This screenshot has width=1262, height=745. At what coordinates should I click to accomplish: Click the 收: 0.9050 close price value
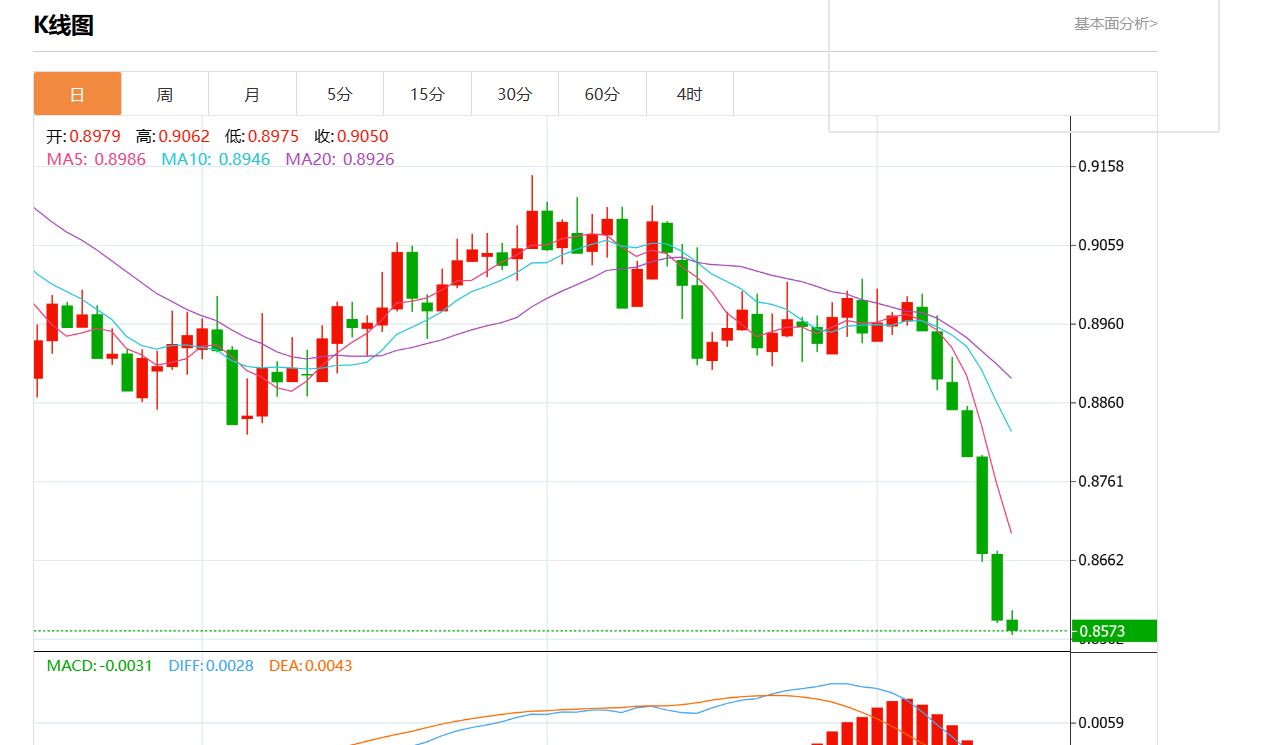point(351,136)
